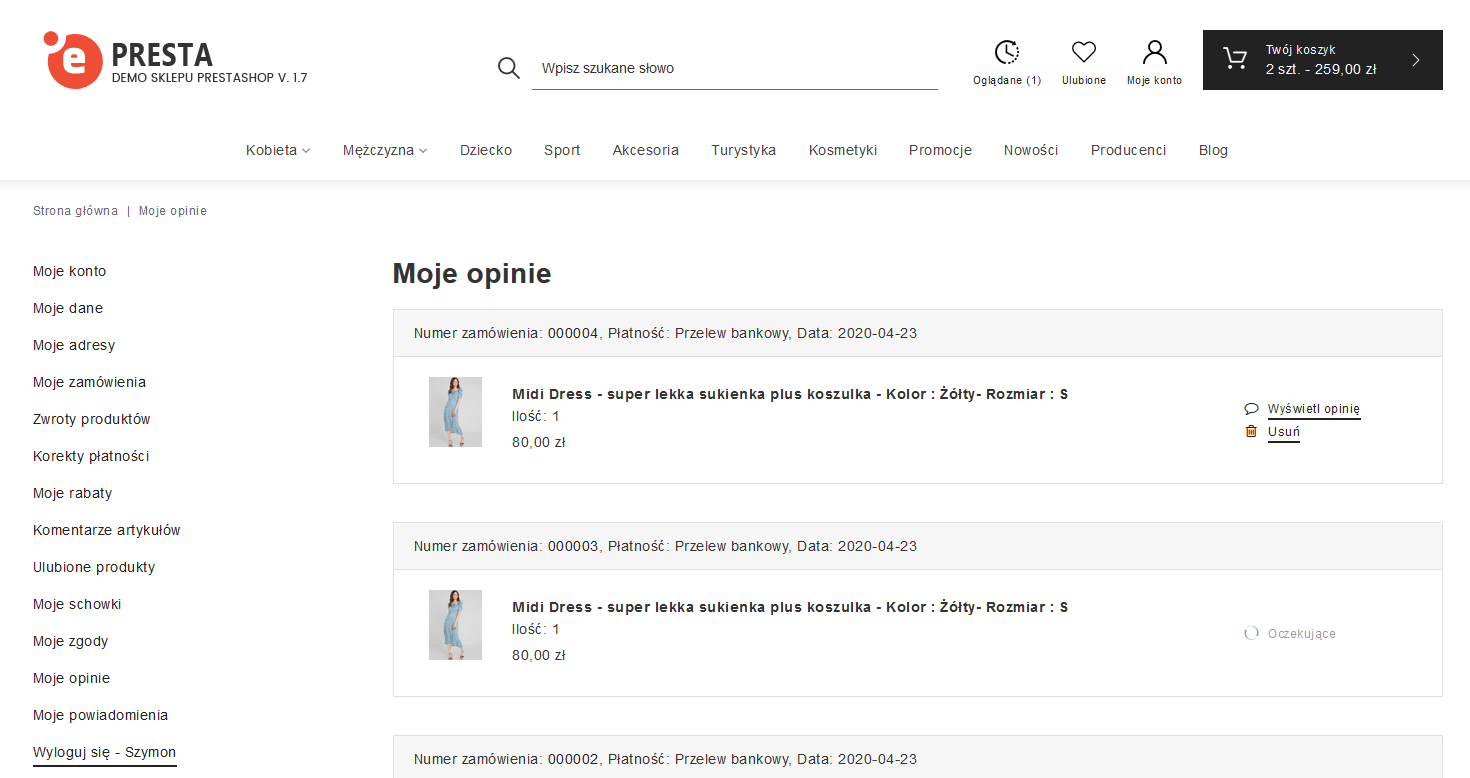1470x778 pixels.
Task: Click the Presta logo
Action: coord(175,60)
